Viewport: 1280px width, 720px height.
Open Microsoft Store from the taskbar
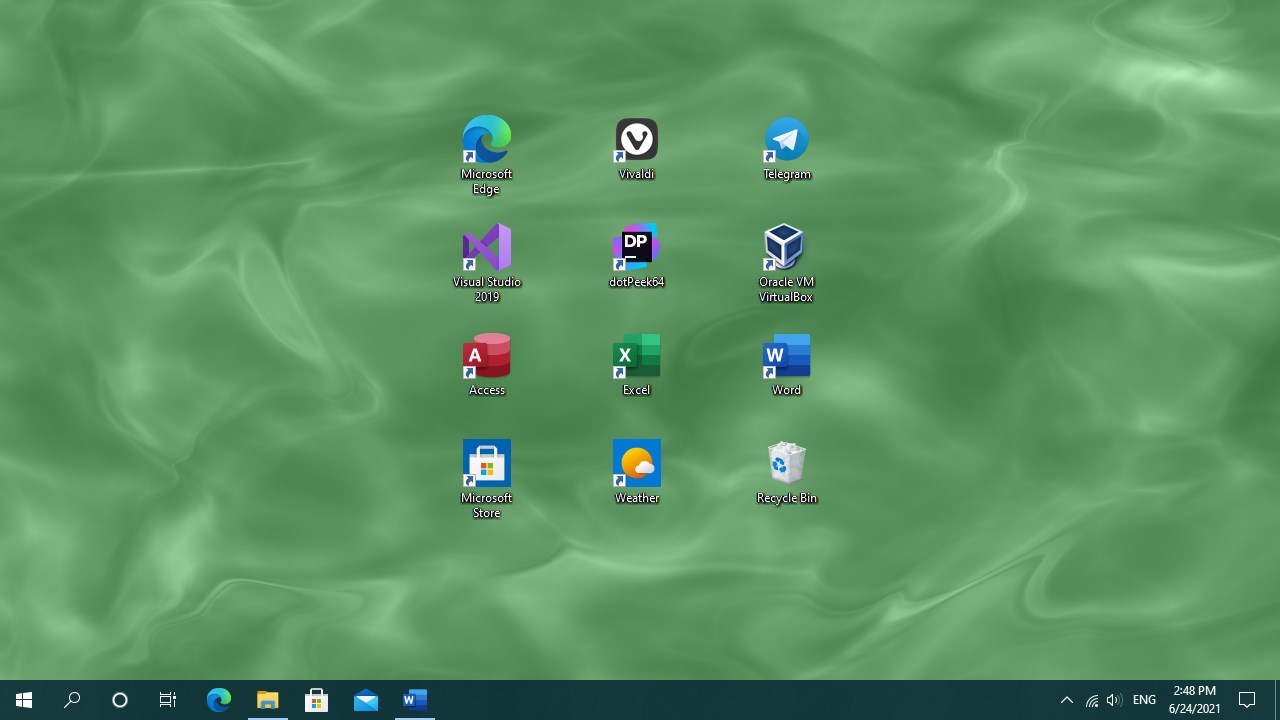click(x=317, y=700)
